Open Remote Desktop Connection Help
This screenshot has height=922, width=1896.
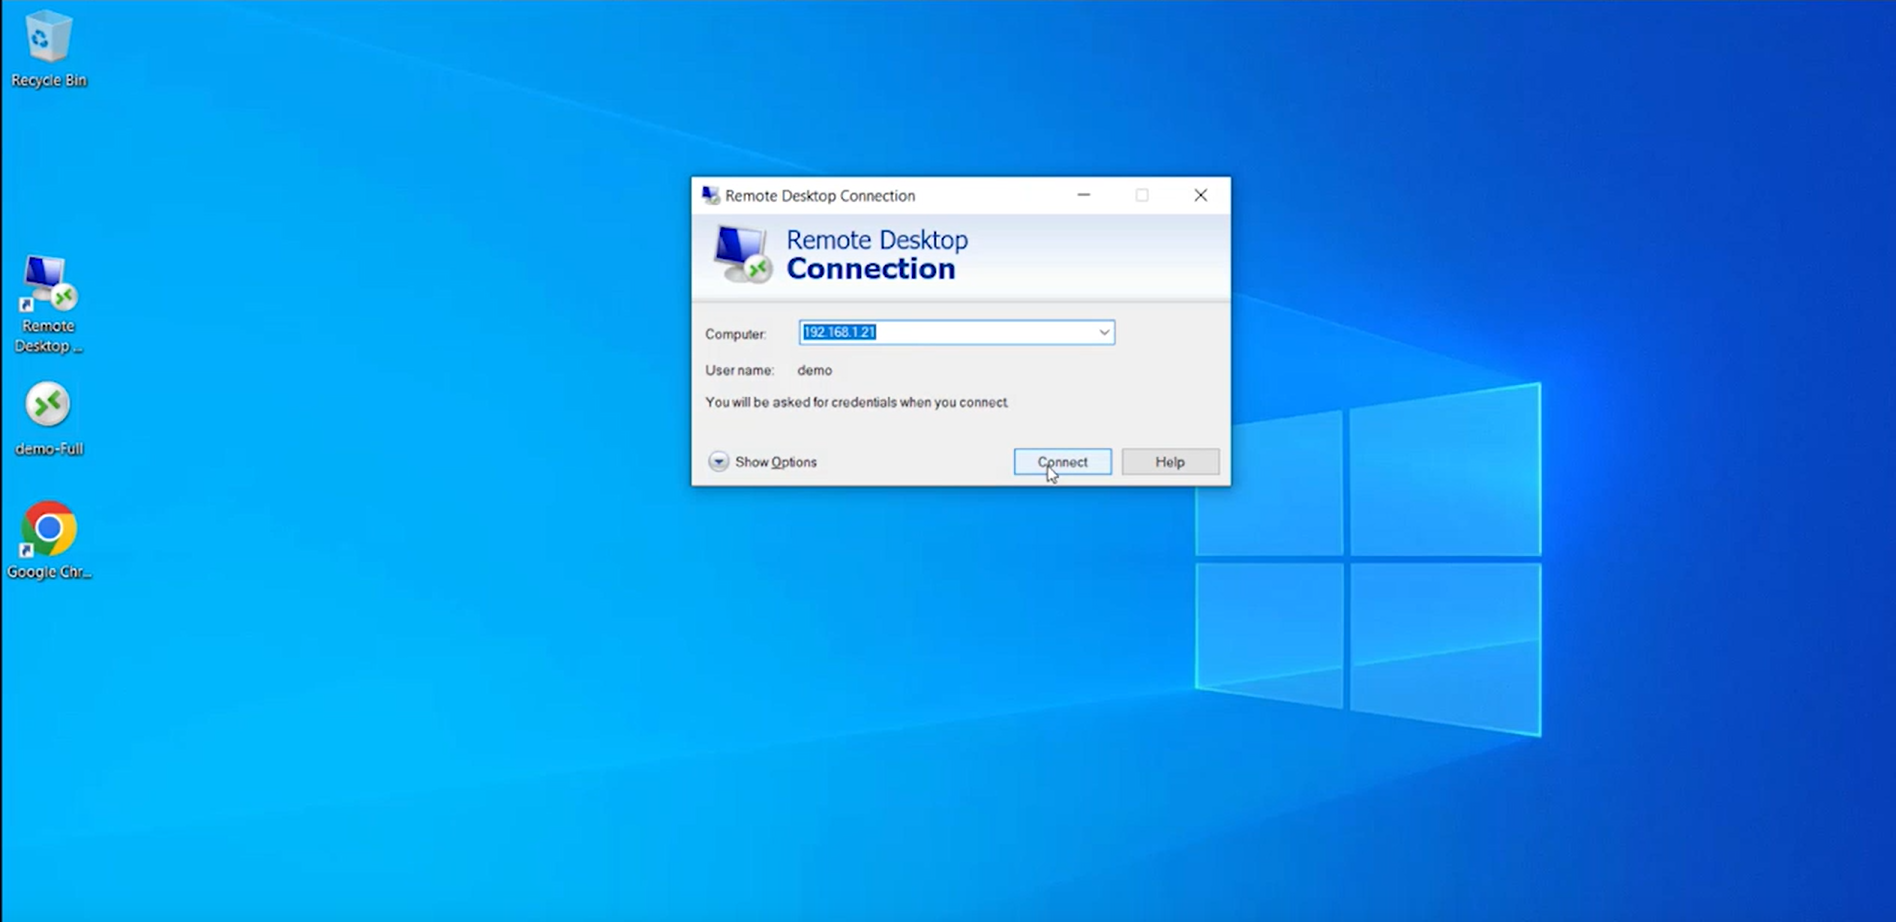pos(1169,461)
